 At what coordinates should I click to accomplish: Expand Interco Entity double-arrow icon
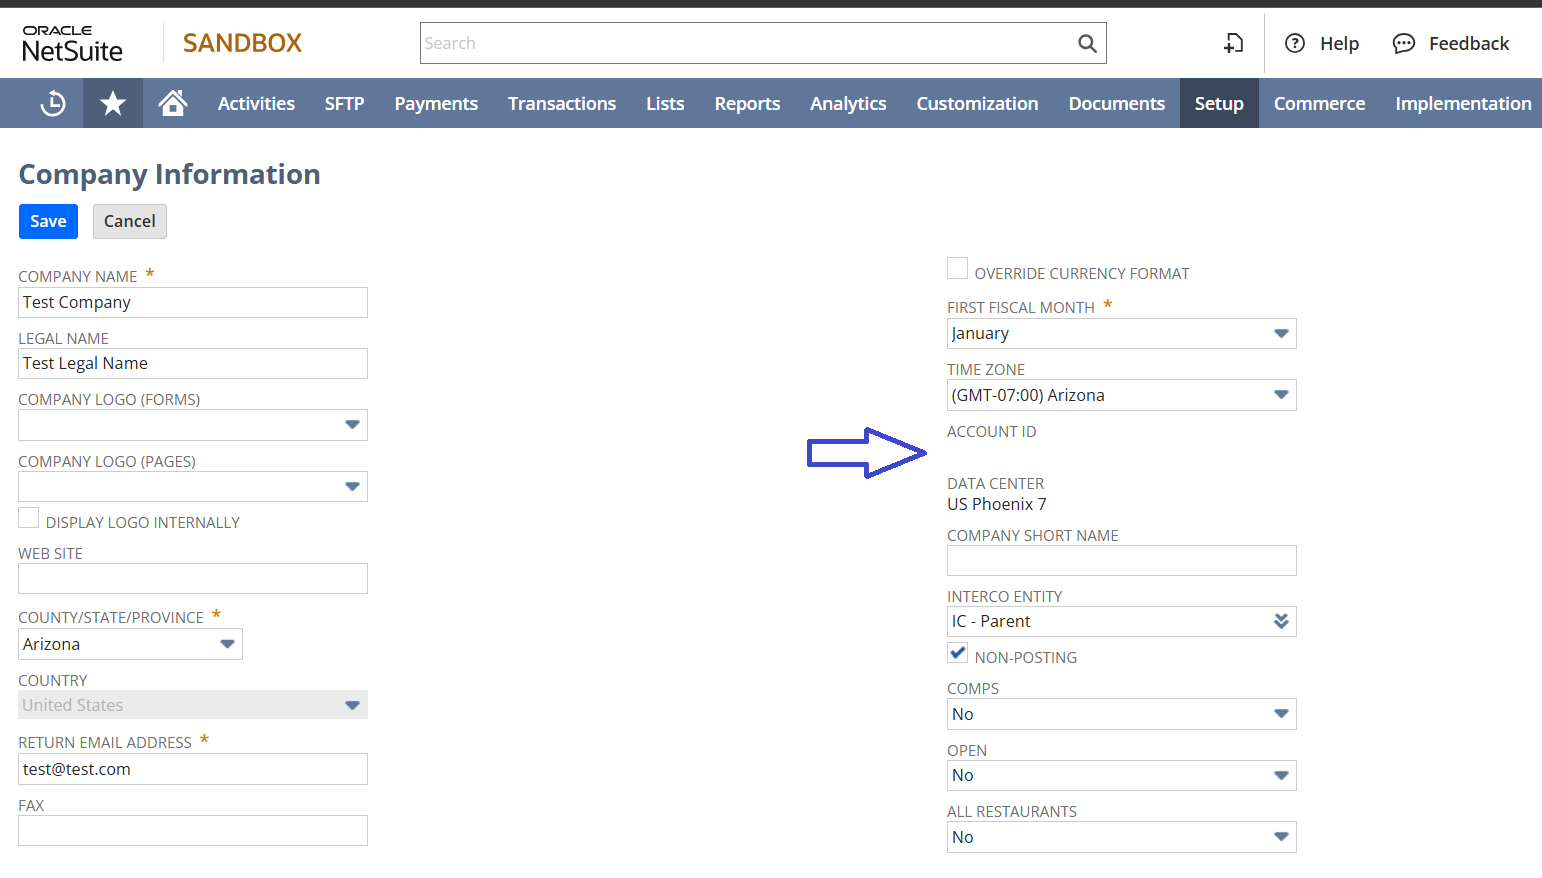(1281, 621)
